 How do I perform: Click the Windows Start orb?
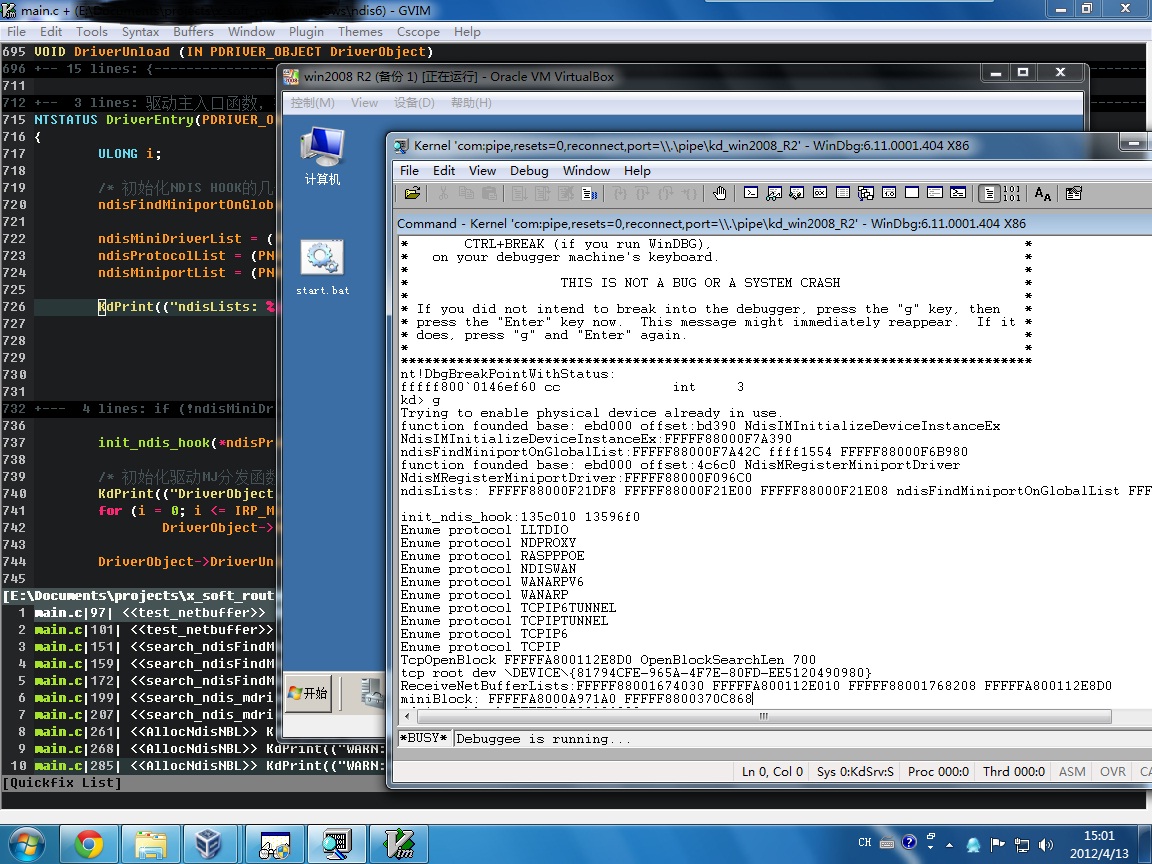pos(26,844)
